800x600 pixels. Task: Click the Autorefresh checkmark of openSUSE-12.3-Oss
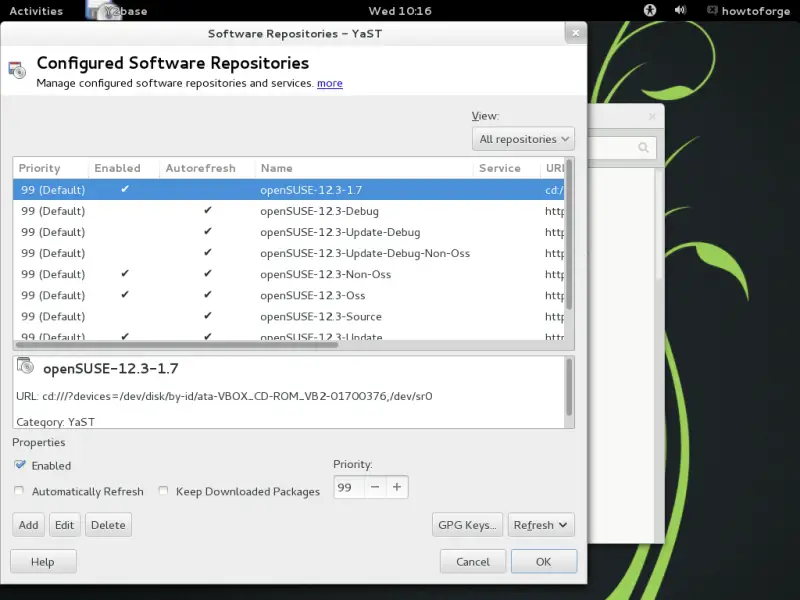pos(208,295)
